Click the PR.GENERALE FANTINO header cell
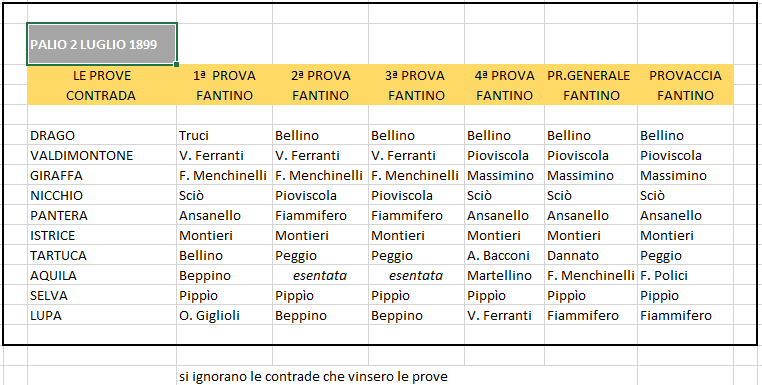The width and height of the screenshot is (762, 385). point(590,85)
